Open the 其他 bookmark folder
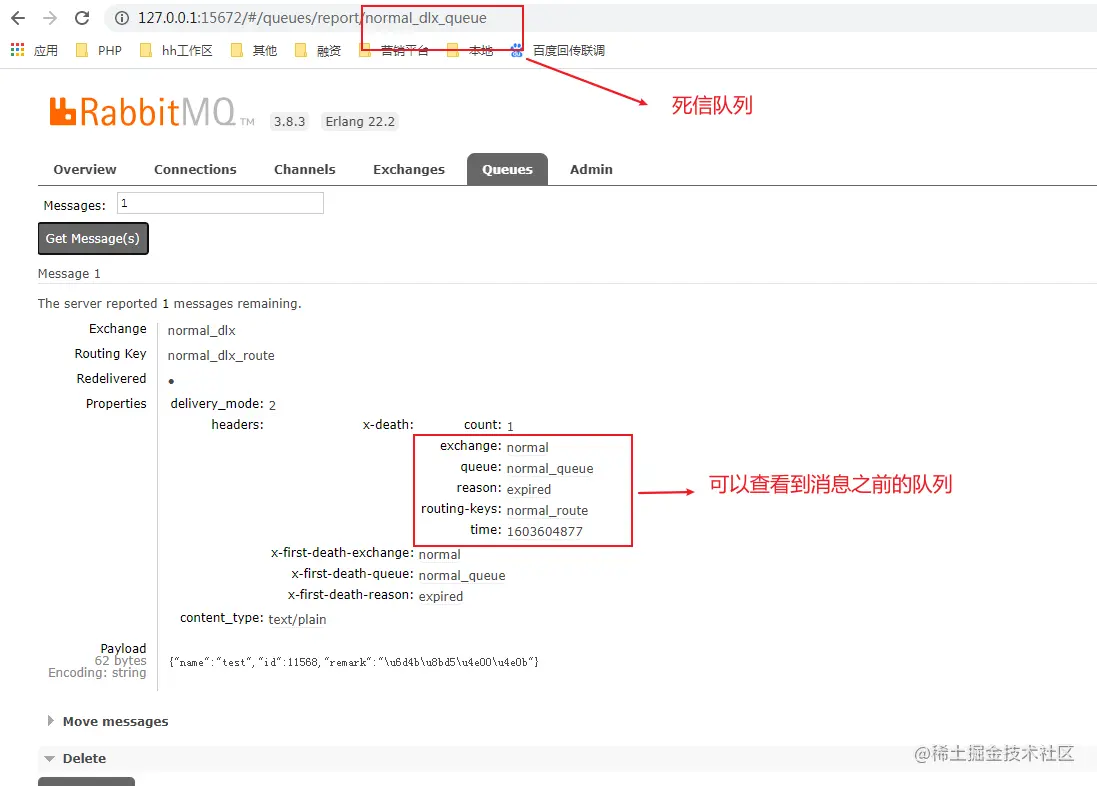The height and width of the screenshot is (786, 1097). tap(254, 50)
